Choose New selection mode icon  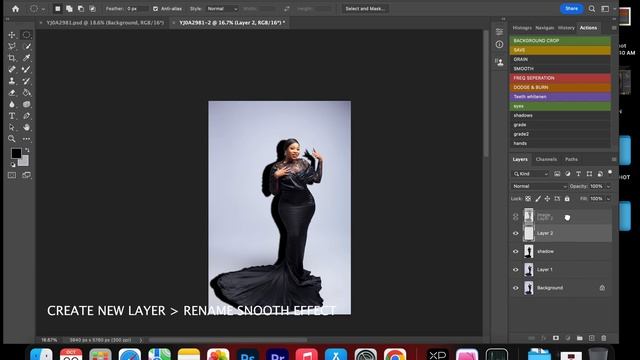58,9
